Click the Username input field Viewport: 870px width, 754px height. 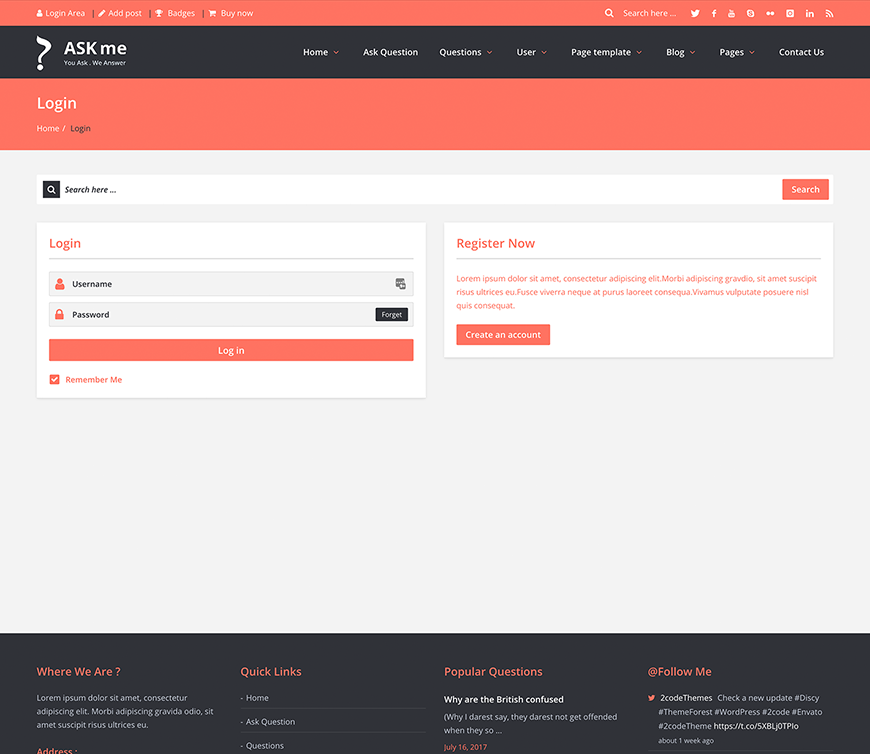(x=231, y=284)
